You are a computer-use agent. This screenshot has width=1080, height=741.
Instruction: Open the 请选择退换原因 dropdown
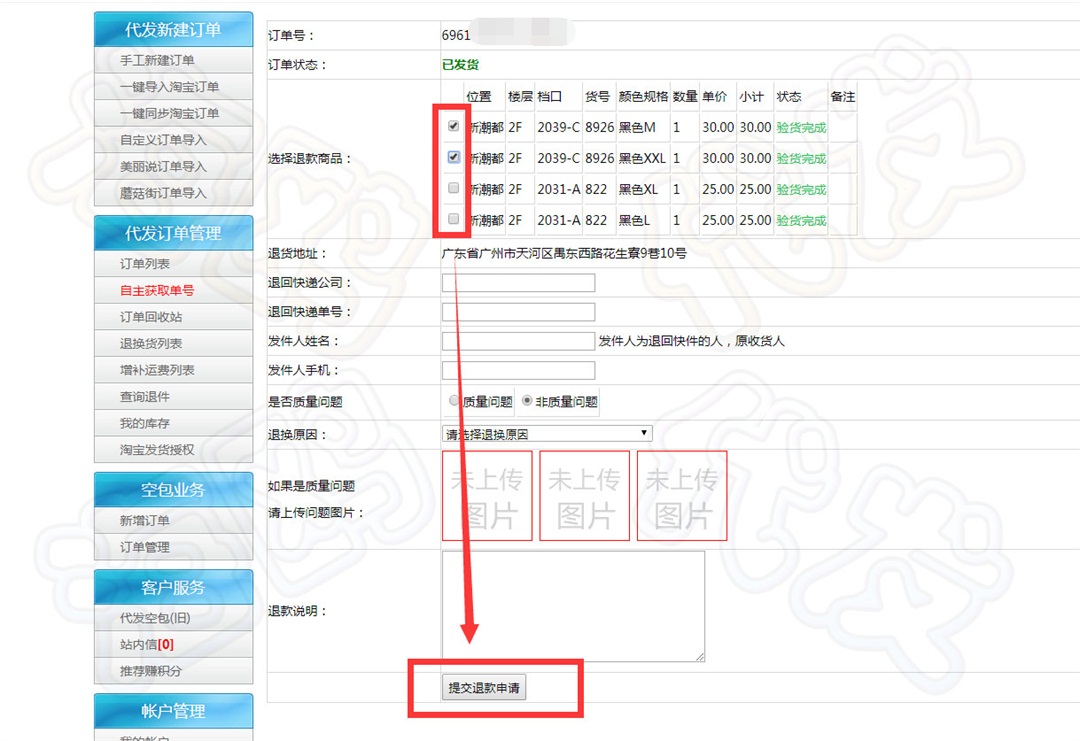[x=547, y=434]
